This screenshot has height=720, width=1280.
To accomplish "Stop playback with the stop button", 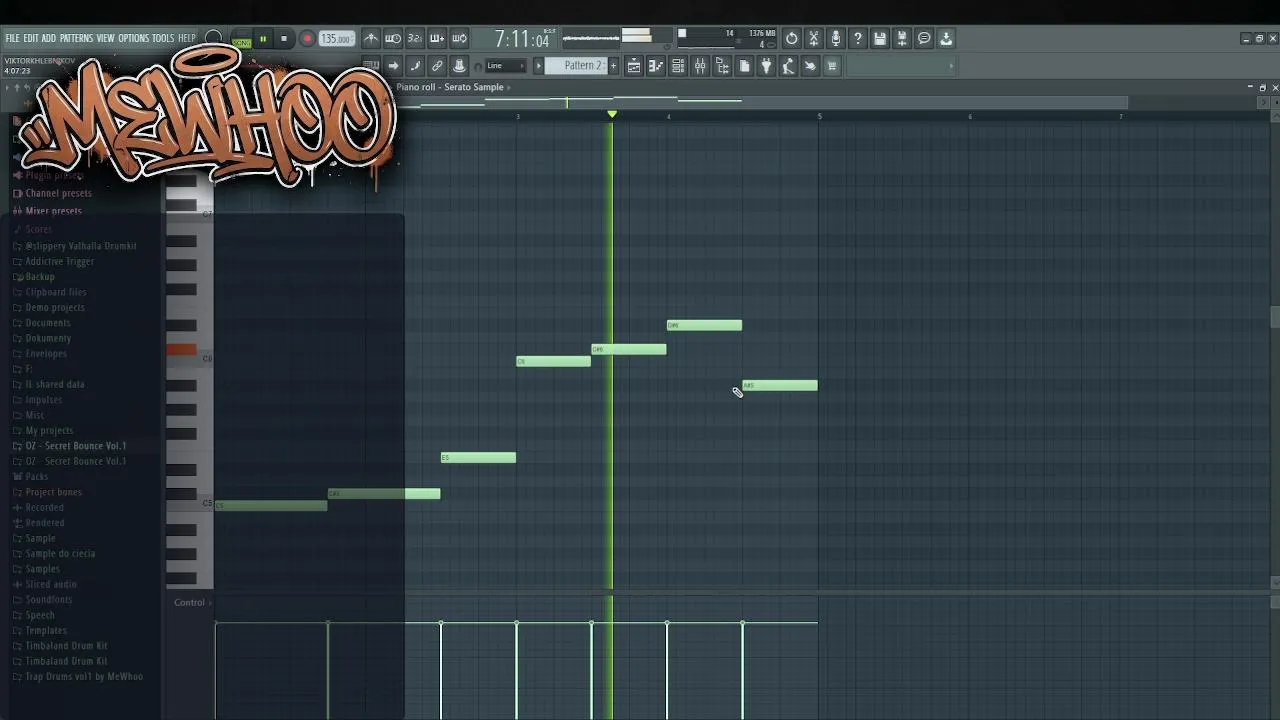I will 284,39.
